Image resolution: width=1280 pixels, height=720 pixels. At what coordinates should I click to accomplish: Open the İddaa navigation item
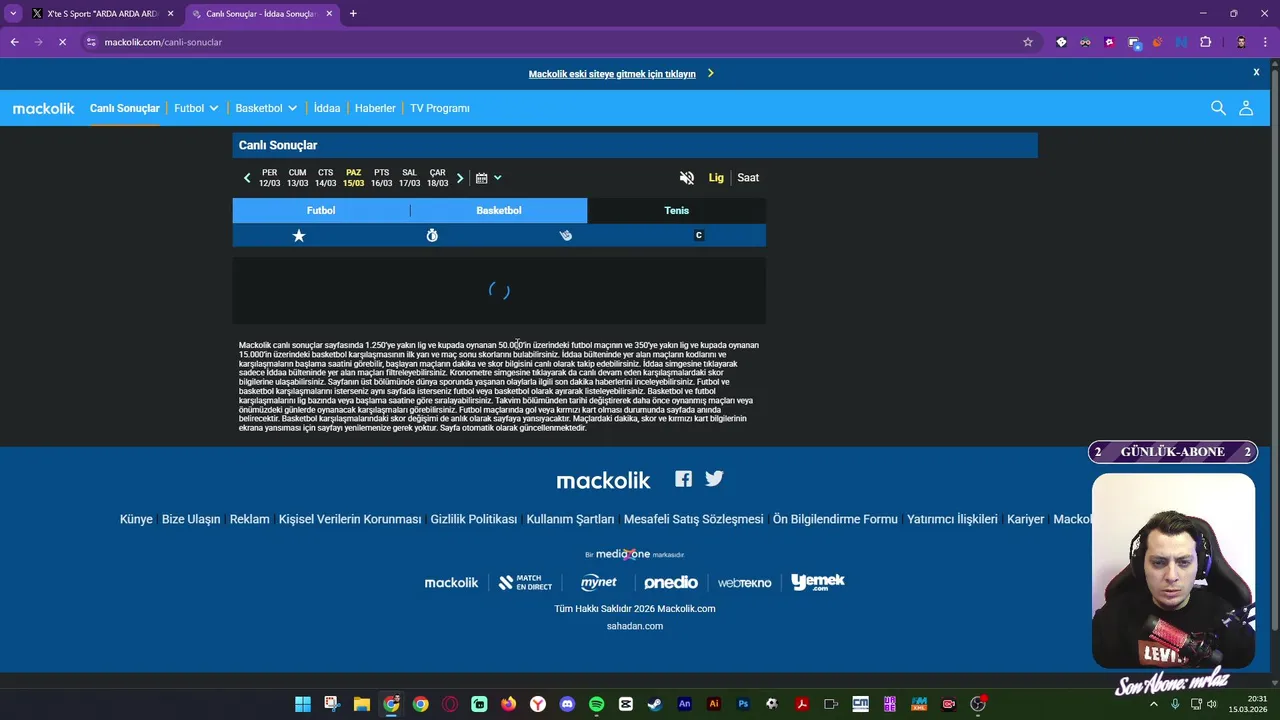(x=327, y=108)
